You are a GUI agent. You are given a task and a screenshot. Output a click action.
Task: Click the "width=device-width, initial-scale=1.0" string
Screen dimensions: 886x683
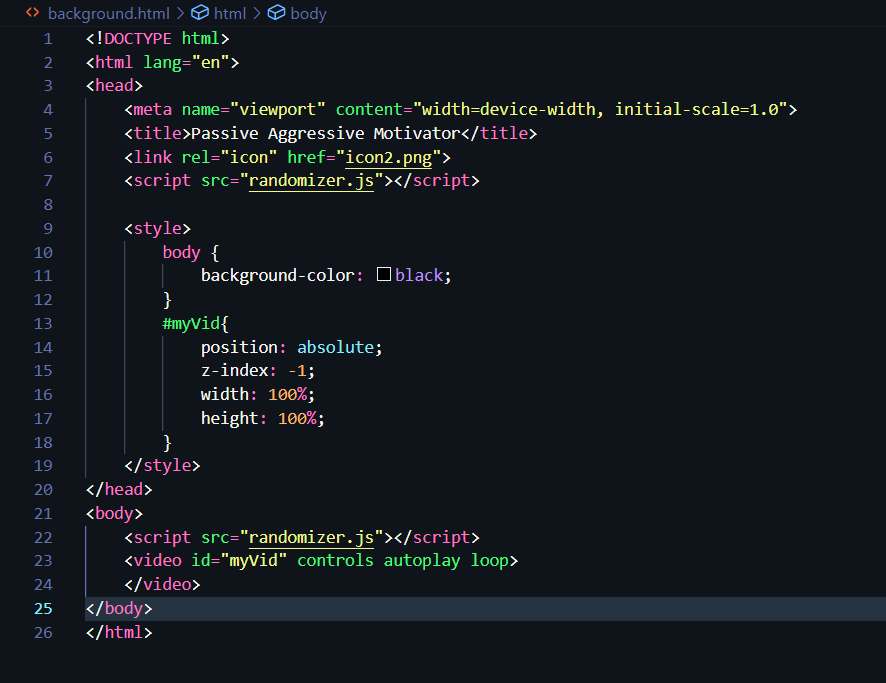[600, 110]
